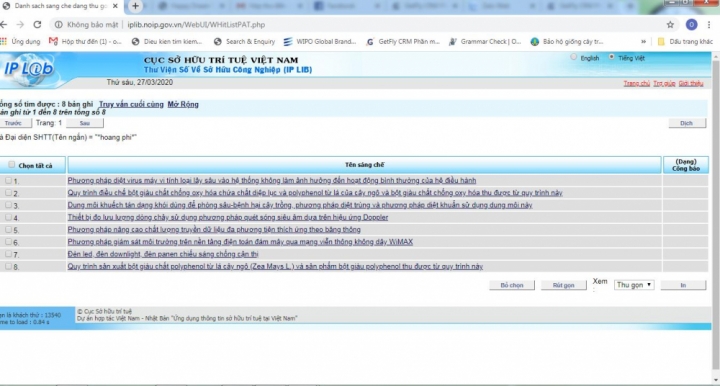Expand hidden bookmarks with the » chevron
Screen dimensions: 720x386
(643, 41)
